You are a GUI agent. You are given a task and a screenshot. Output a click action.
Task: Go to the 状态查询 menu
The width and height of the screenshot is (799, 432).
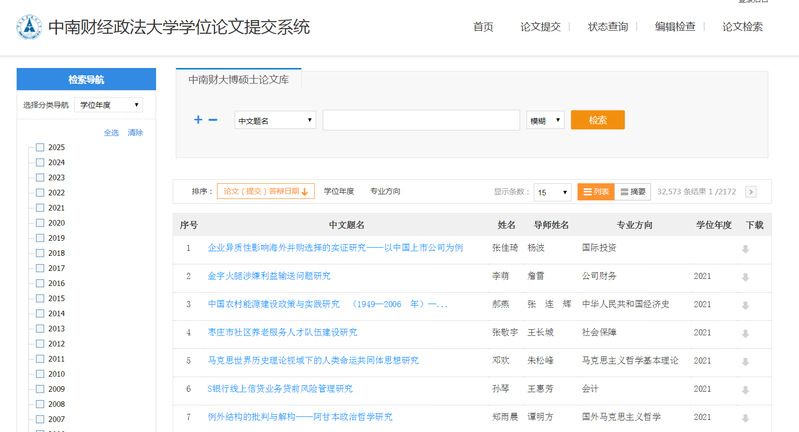pyautogui.click(x=608, y=27)
